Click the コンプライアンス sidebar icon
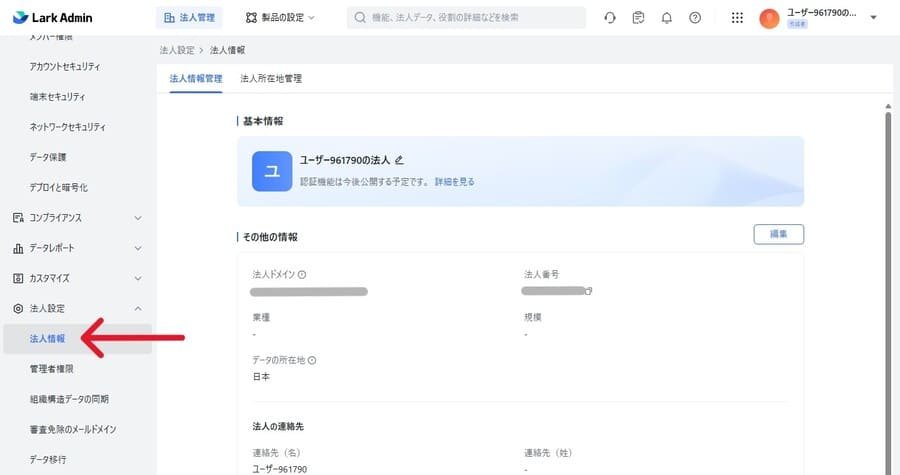 click(x=18, y=217)
